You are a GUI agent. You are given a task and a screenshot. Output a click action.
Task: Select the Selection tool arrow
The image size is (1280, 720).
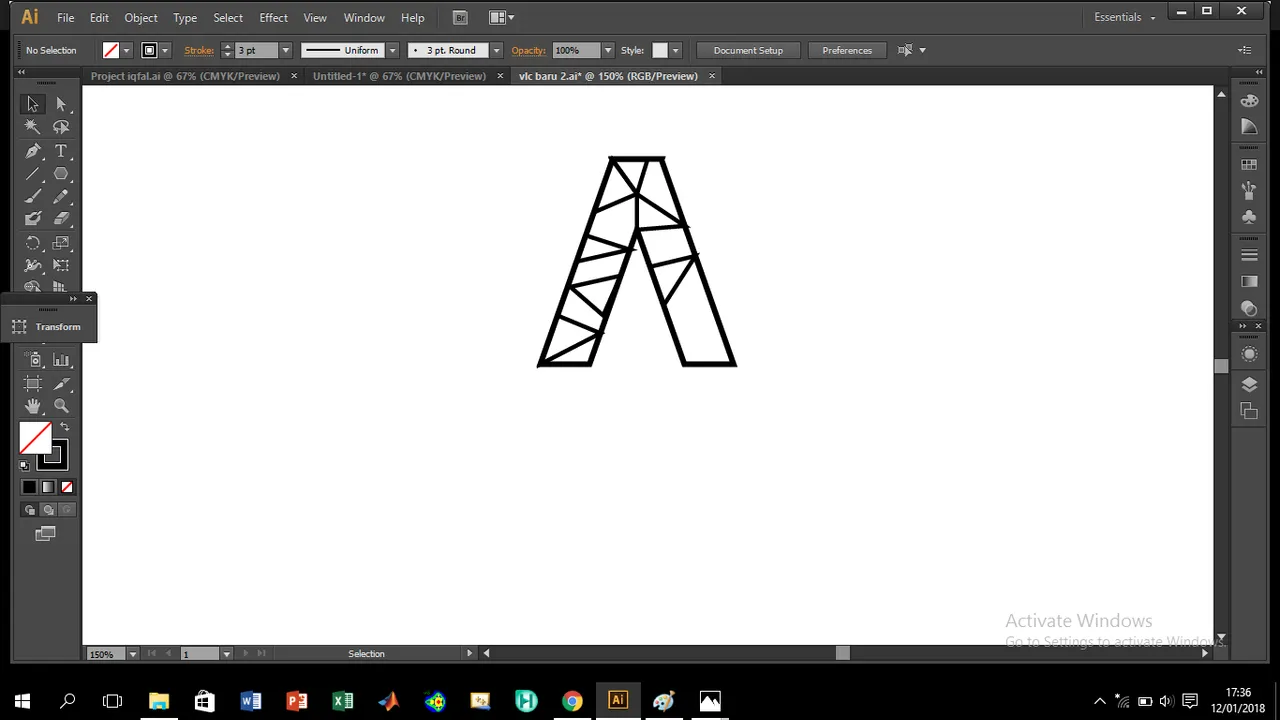[32, 104]
